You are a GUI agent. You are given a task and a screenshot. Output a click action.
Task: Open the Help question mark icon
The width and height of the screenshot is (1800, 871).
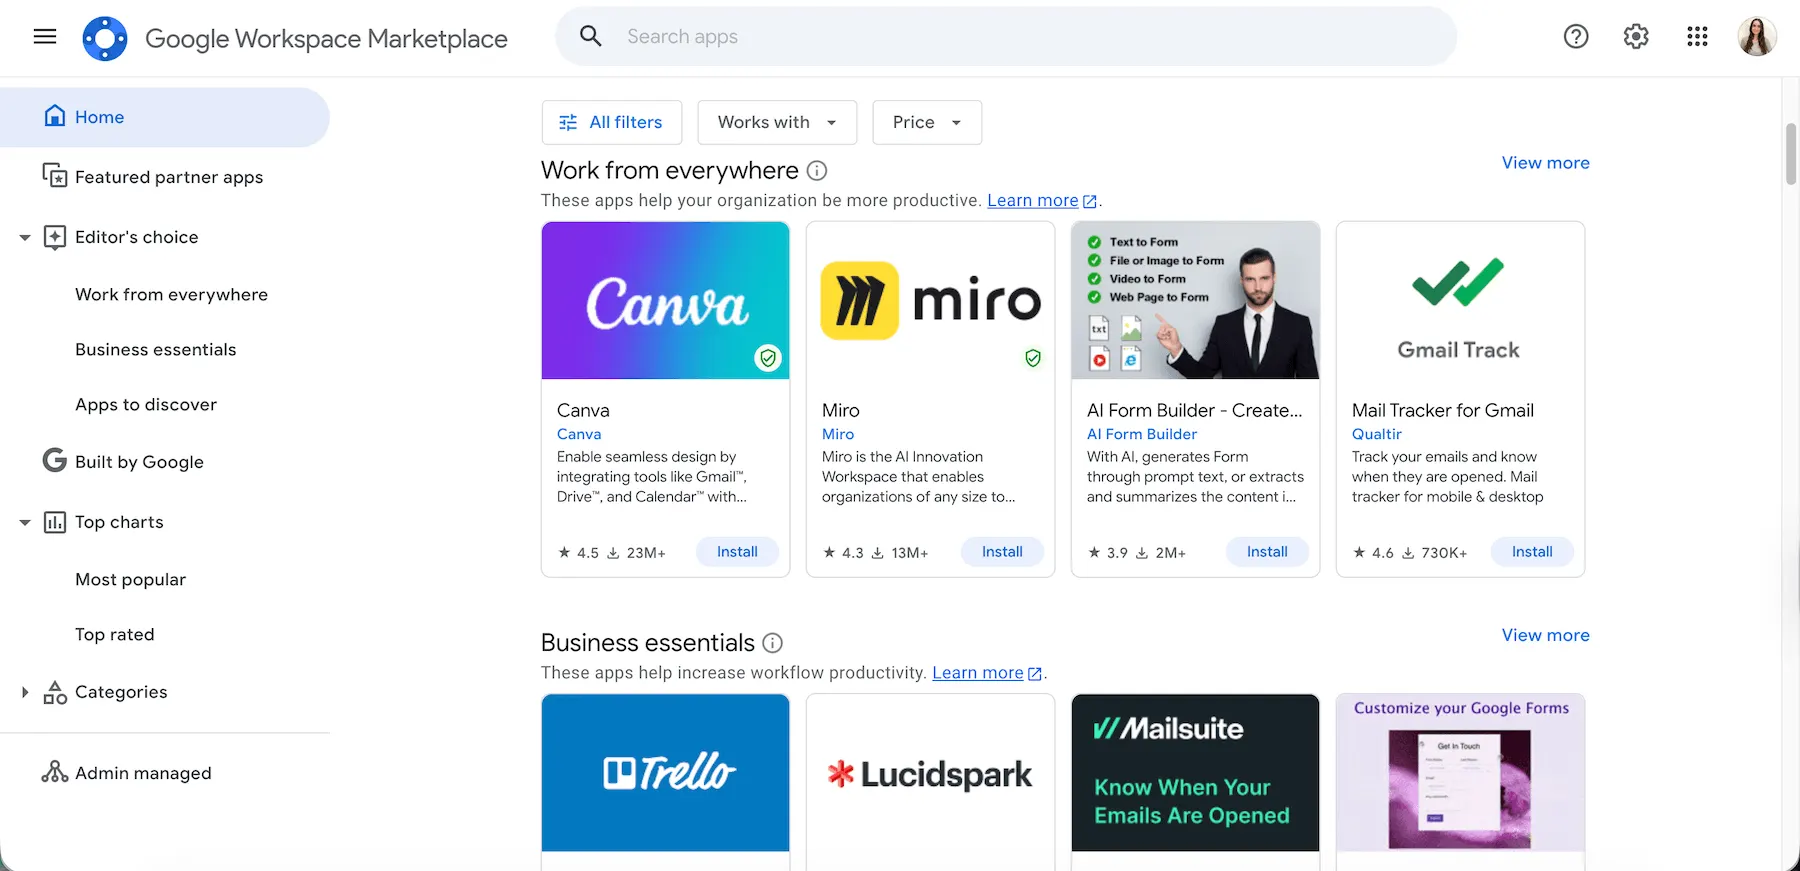click(x=1576, y=37)
